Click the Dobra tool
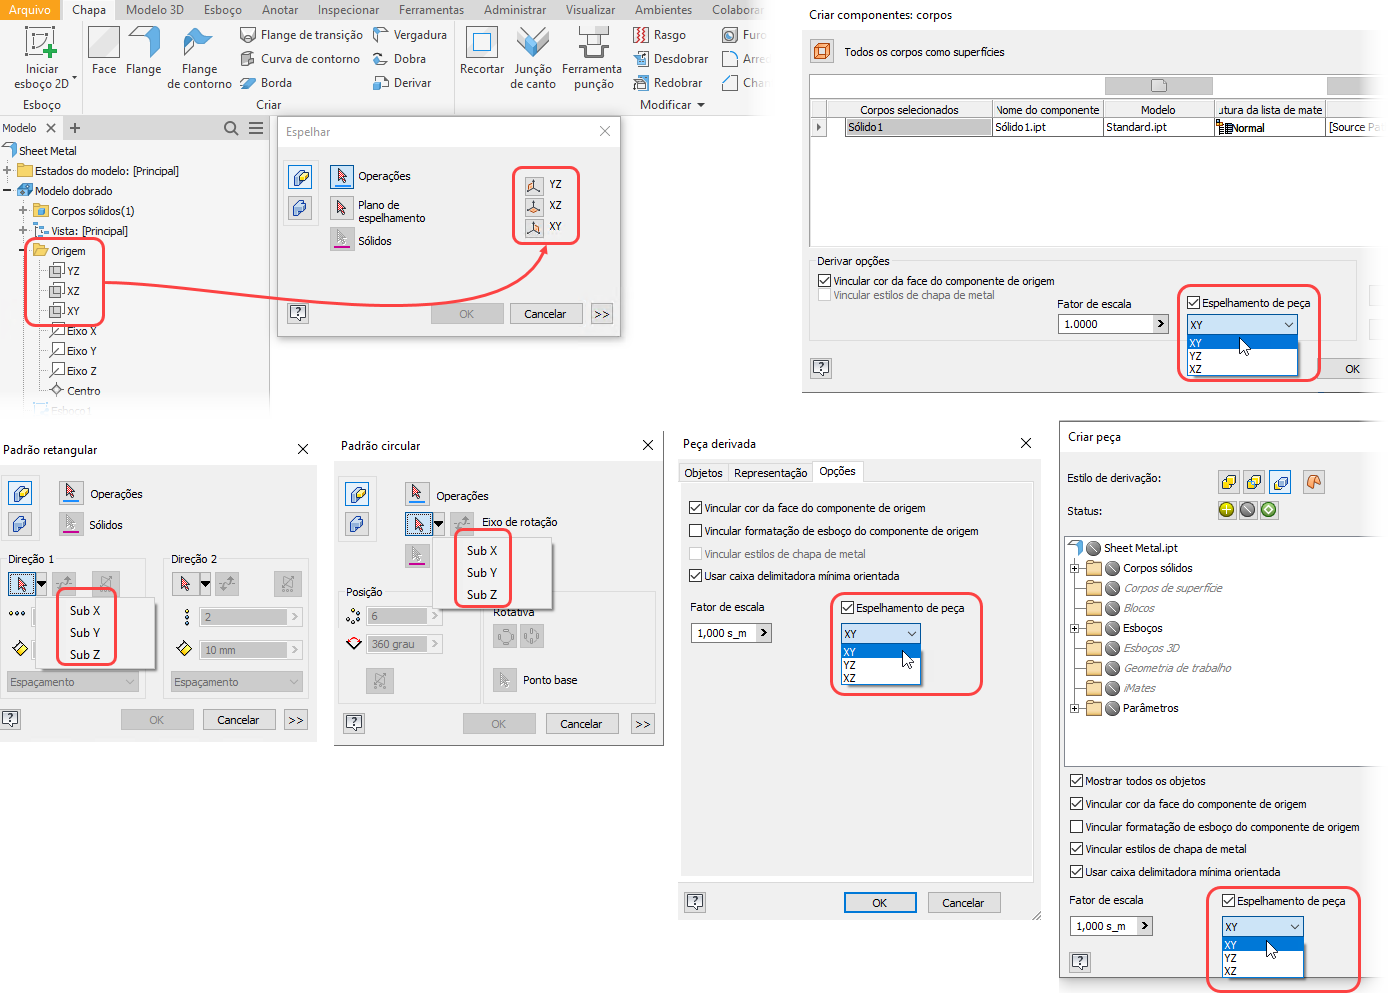1389x993 pixels. click(x=399, y=59)
